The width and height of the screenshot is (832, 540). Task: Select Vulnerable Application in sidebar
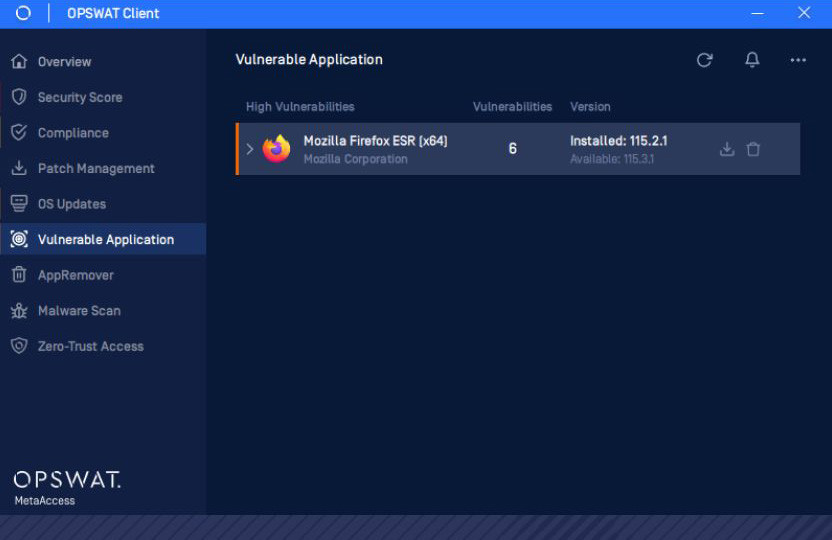[103, 239]
